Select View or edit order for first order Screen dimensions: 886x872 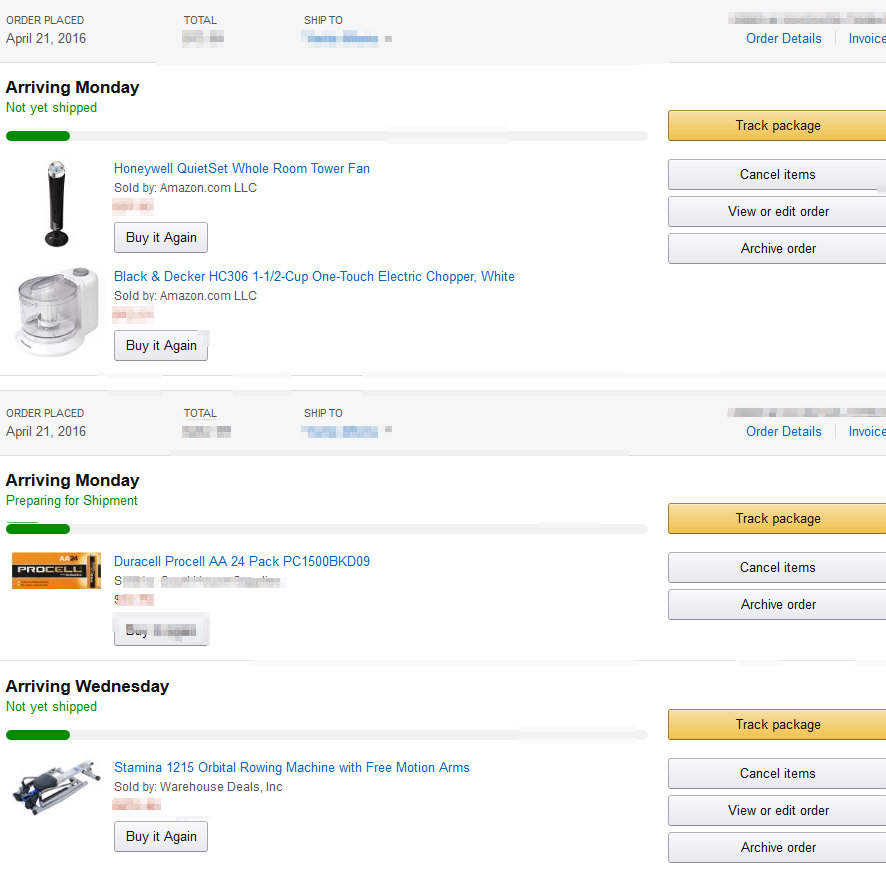778,211
